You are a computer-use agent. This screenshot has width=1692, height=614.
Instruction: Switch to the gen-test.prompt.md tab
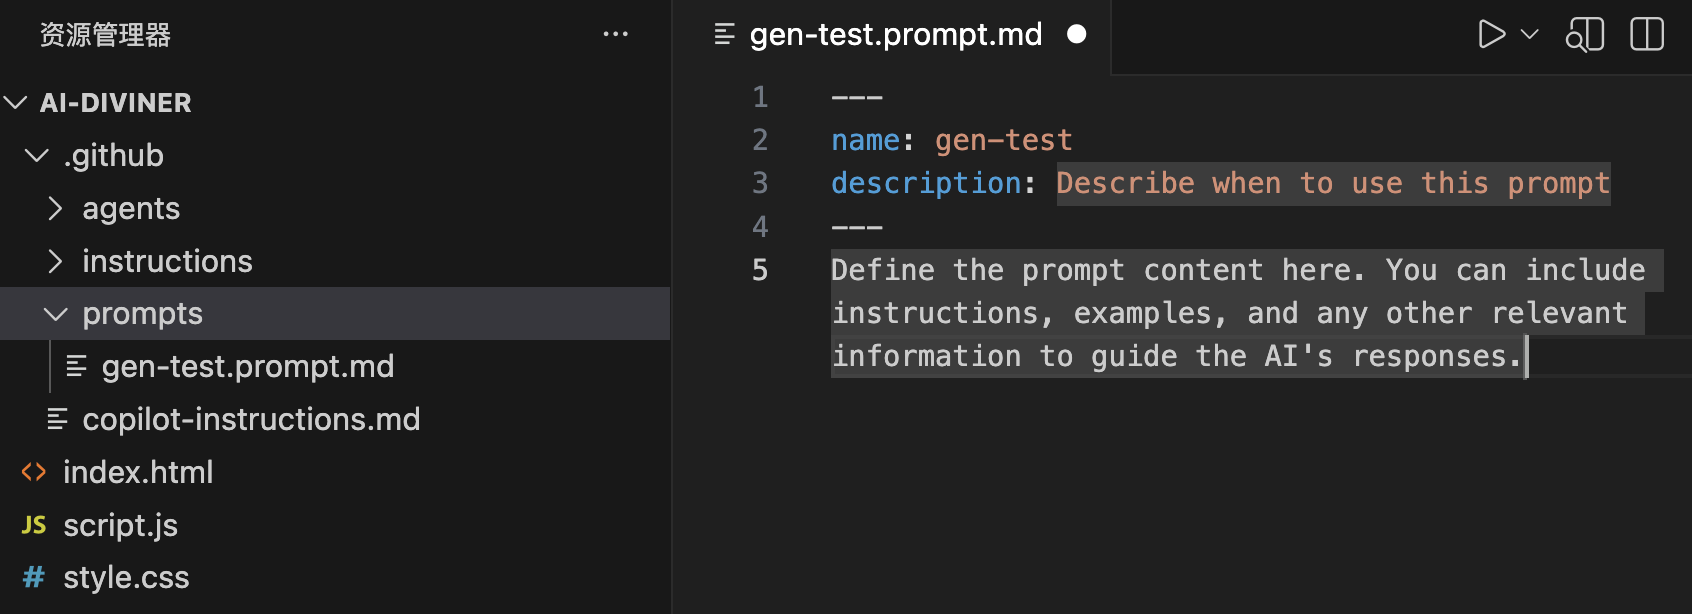(x=895, y=34)
